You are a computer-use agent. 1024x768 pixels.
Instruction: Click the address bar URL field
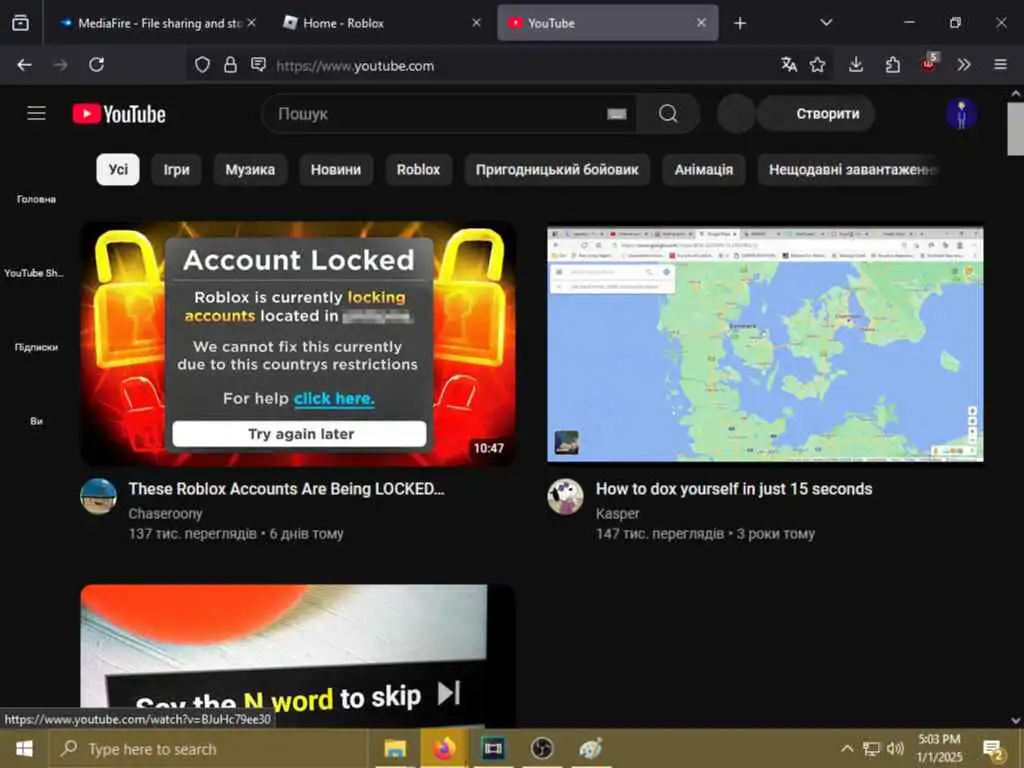tap(509, 65)
